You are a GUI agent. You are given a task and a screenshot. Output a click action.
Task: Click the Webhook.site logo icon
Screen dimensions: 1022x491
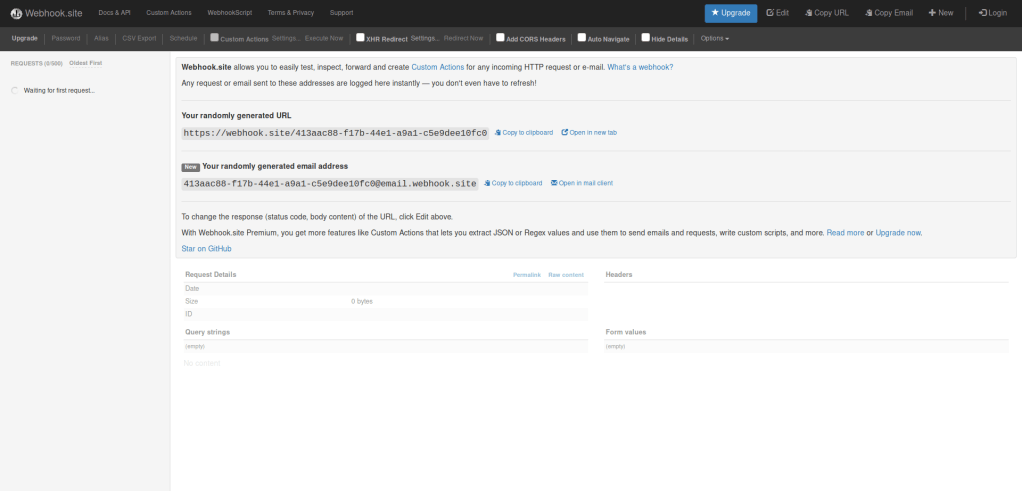[x=16, y=13]
